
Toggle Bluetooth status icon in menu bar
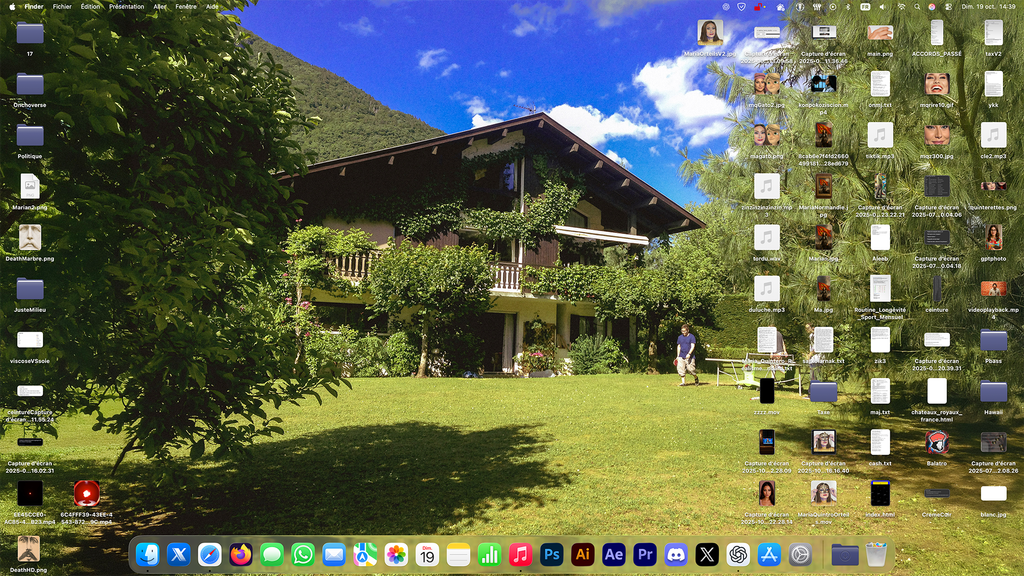coord(847,6)
